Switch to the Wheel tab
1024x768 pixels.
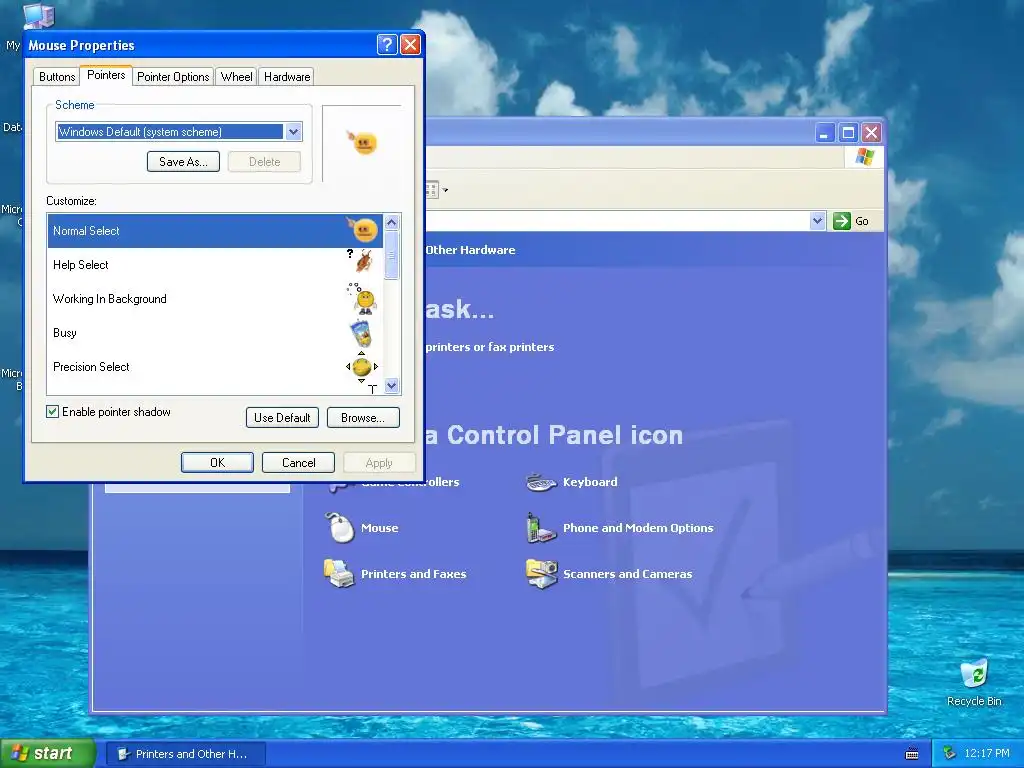tap(236, 77)
